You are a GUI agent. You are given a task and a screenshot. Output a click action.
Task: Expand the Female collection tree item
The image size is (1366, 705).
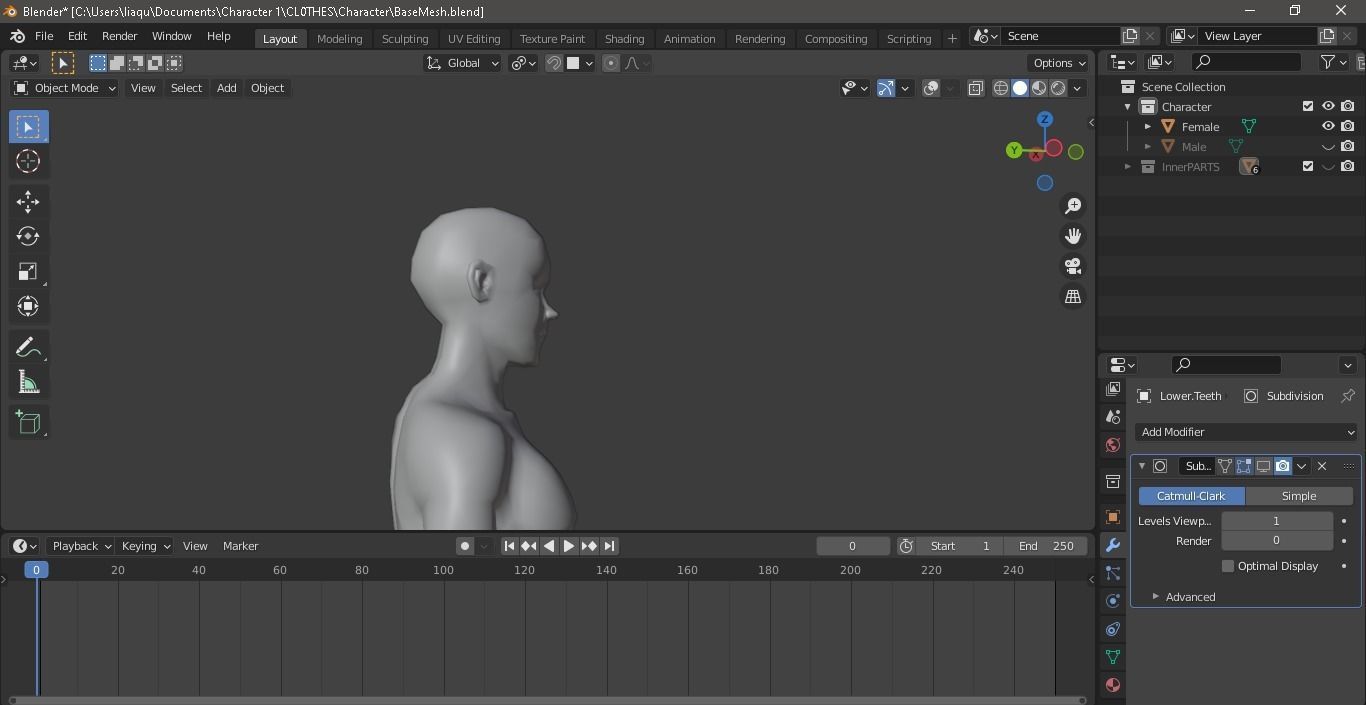tap(1148, 127)
